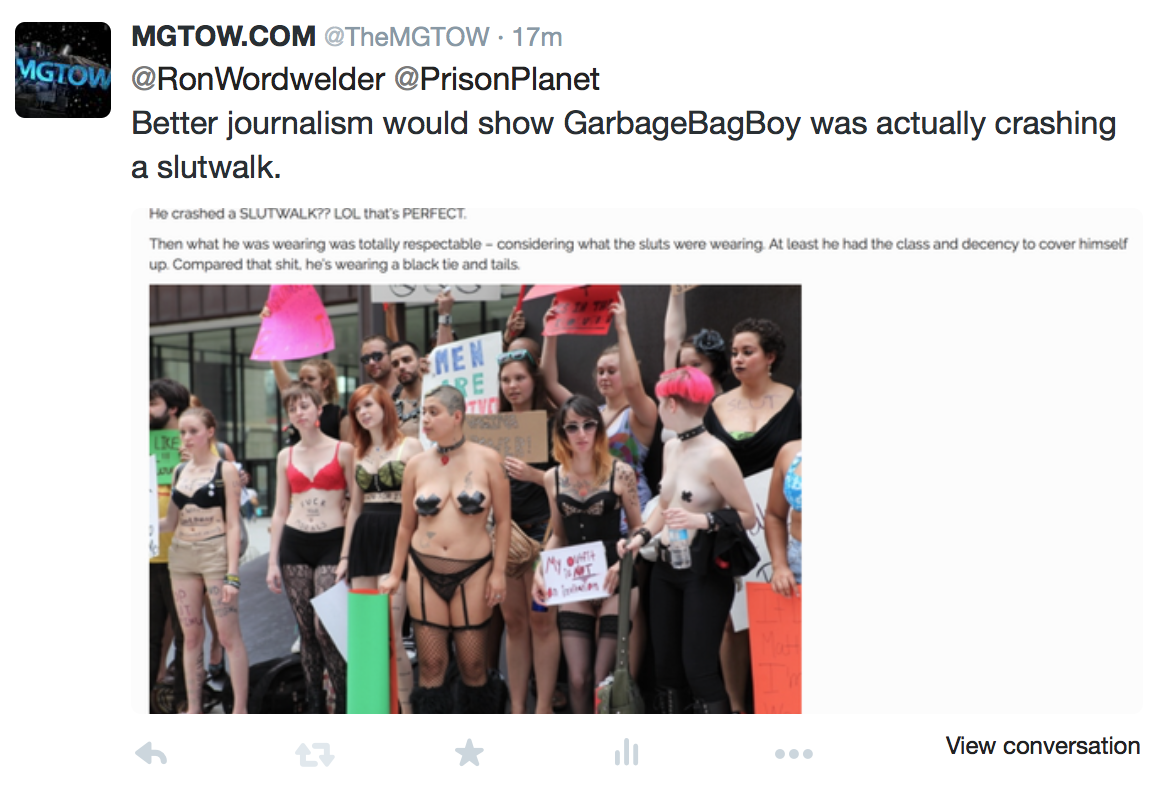Image resolution: width=1160 pixels, height=788 pixels.
Task: Click paragraph starting 'Then what he was wearing'
Action: click(638, 254)
